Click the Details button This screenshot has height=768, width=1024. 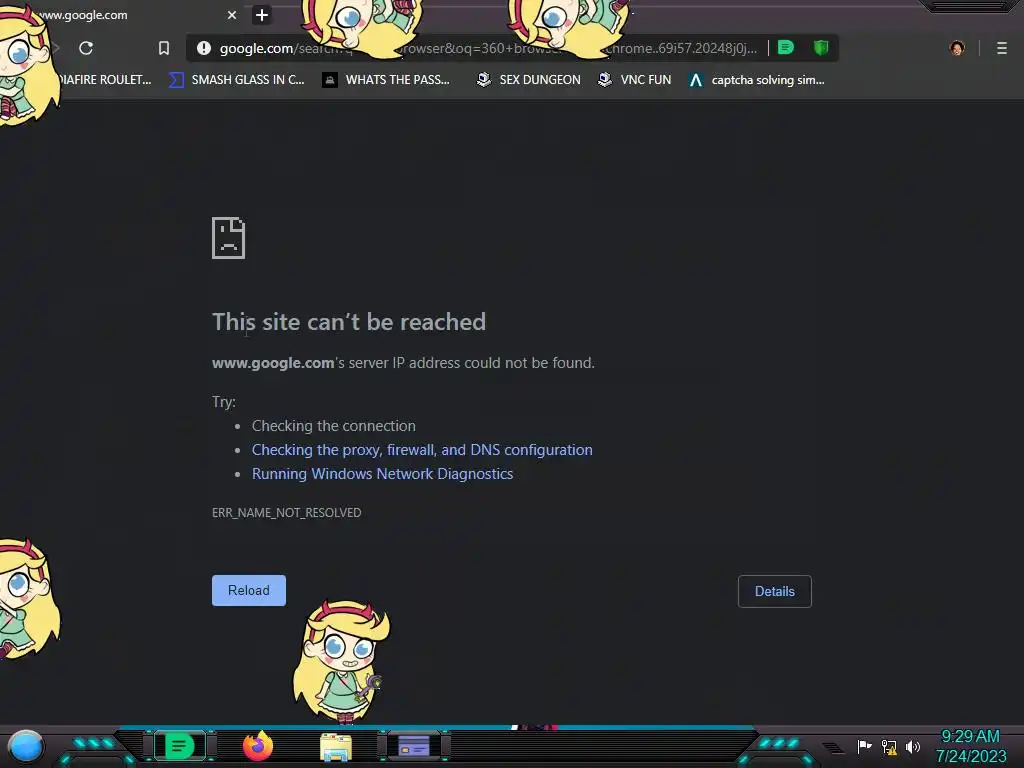pyautogui.click(x=775, y=591)
